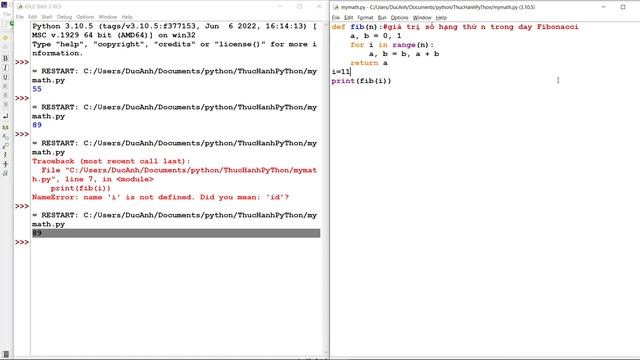Open Shell menu in IDLE Shell
The height and width of the screenshot is (360, 640).
click(47, 17)
